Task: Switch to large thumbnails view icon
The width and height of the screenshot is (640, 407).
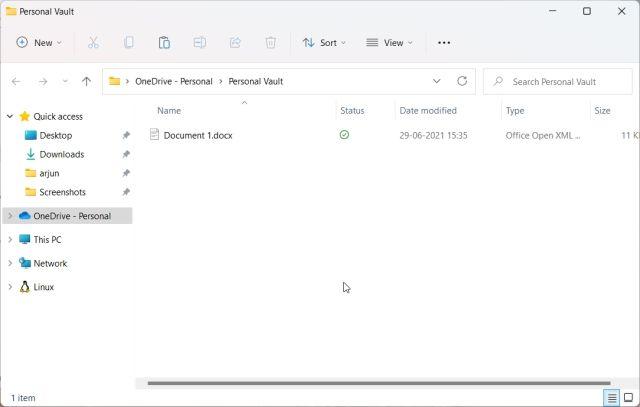Action: pyautogui.click(x=629, y=398)
